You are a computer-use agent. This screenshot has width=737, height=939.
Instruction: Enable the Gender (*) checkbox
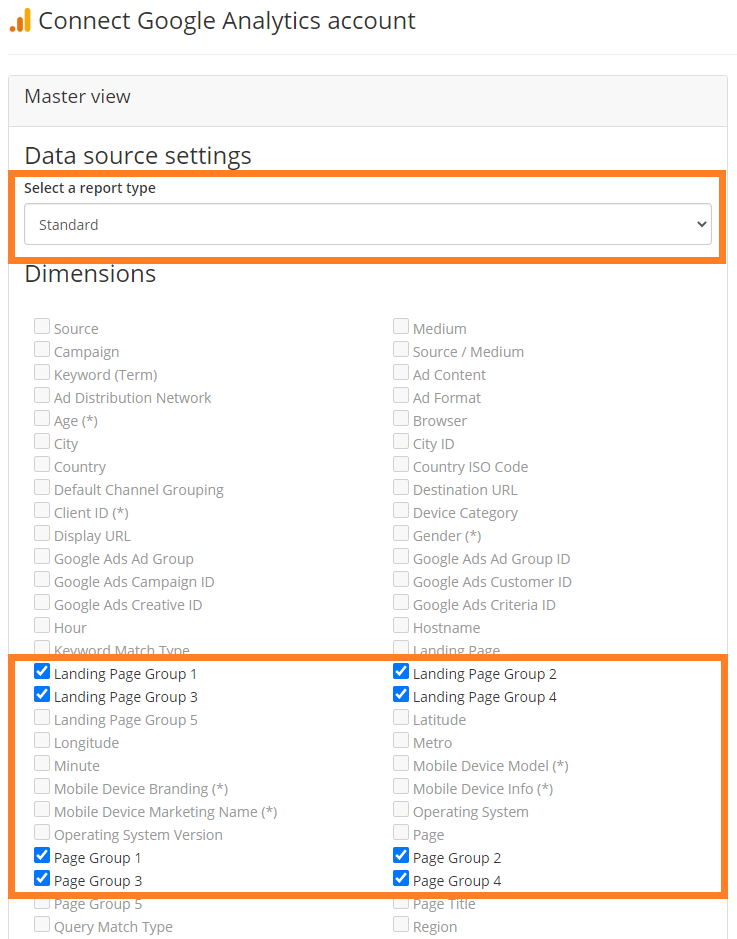pos(401,533)
